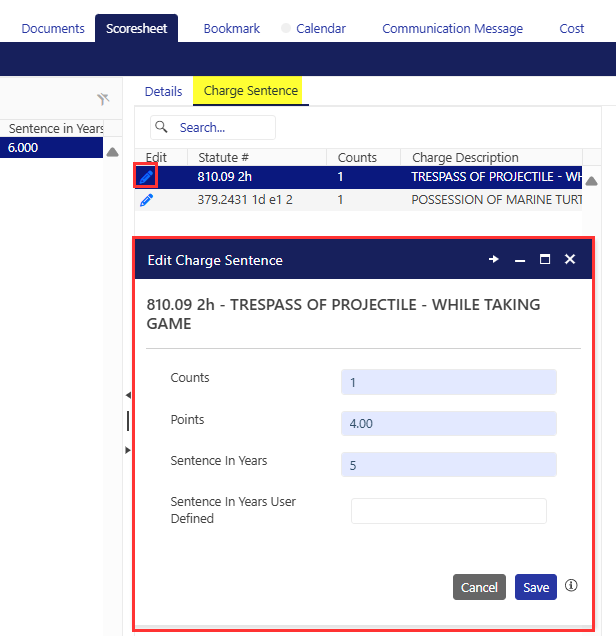This screenshot has width=616, height=636.
Task: Expand the left panel with the right-pointing splitter arrow
Action: tap(127, 450)
